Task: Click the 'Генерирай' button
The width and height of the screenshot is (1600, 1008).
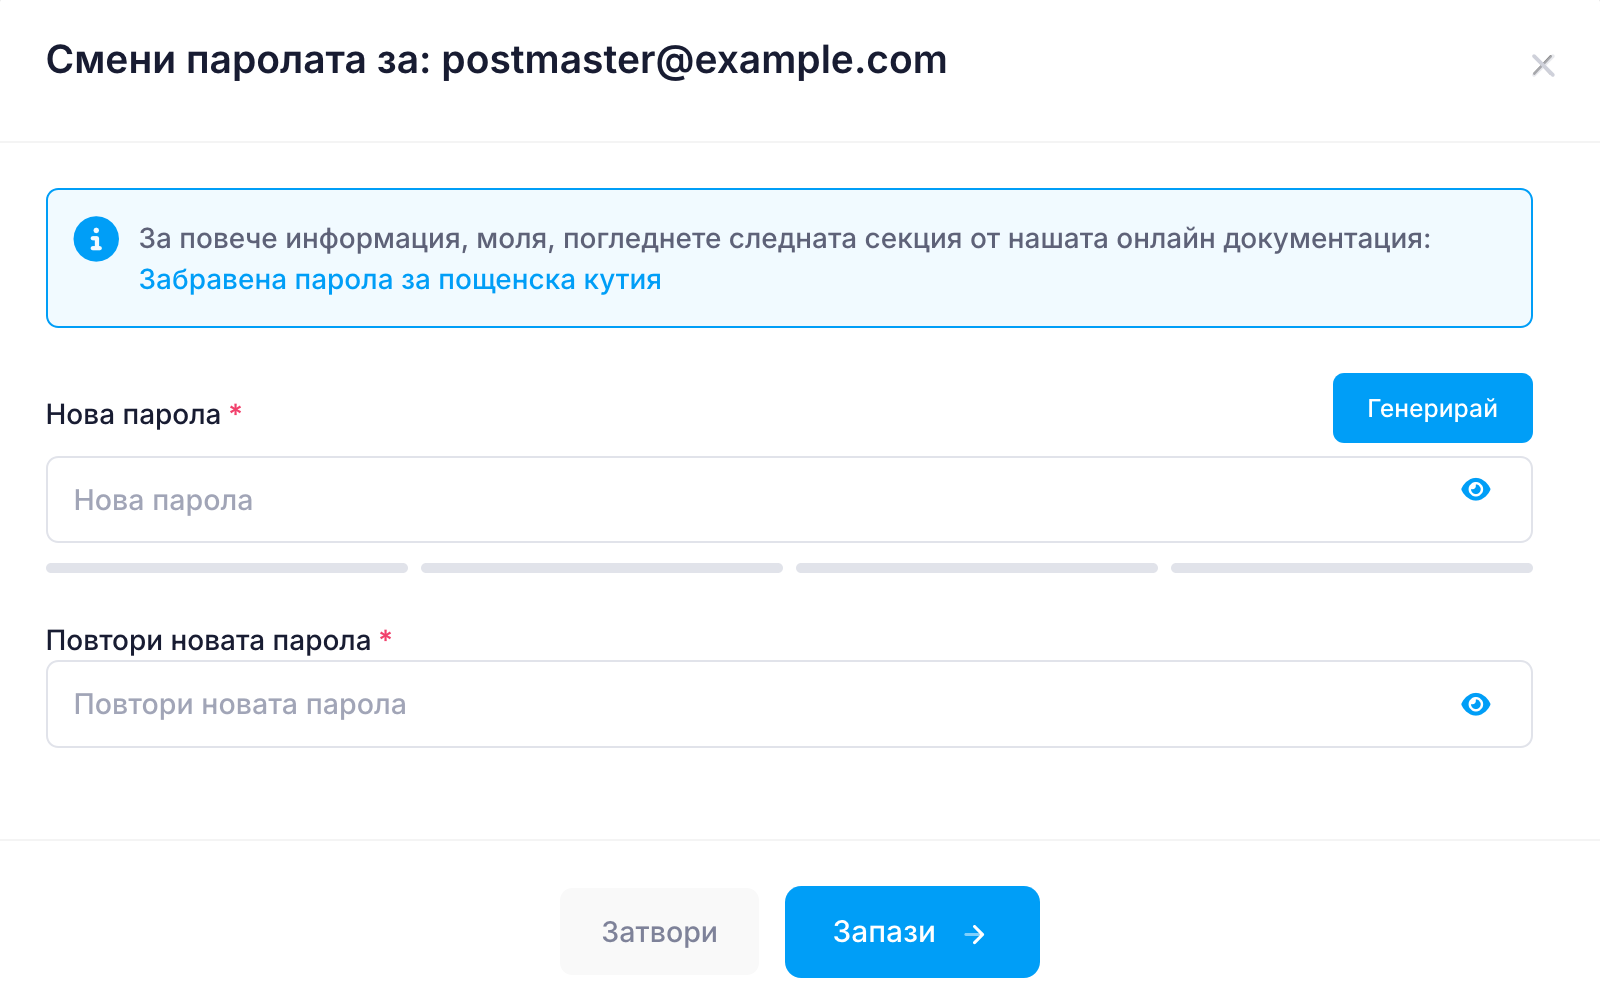Action: tap(1432, 408)
